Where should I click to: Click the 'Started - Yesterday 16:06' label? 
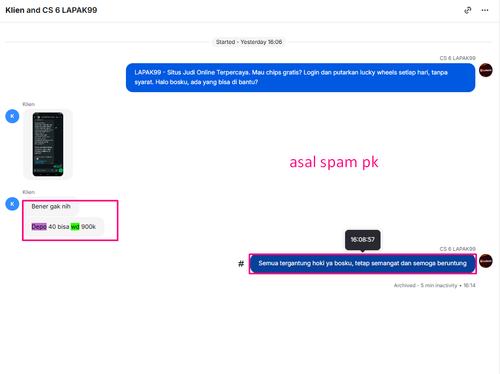tap(249, 42)
